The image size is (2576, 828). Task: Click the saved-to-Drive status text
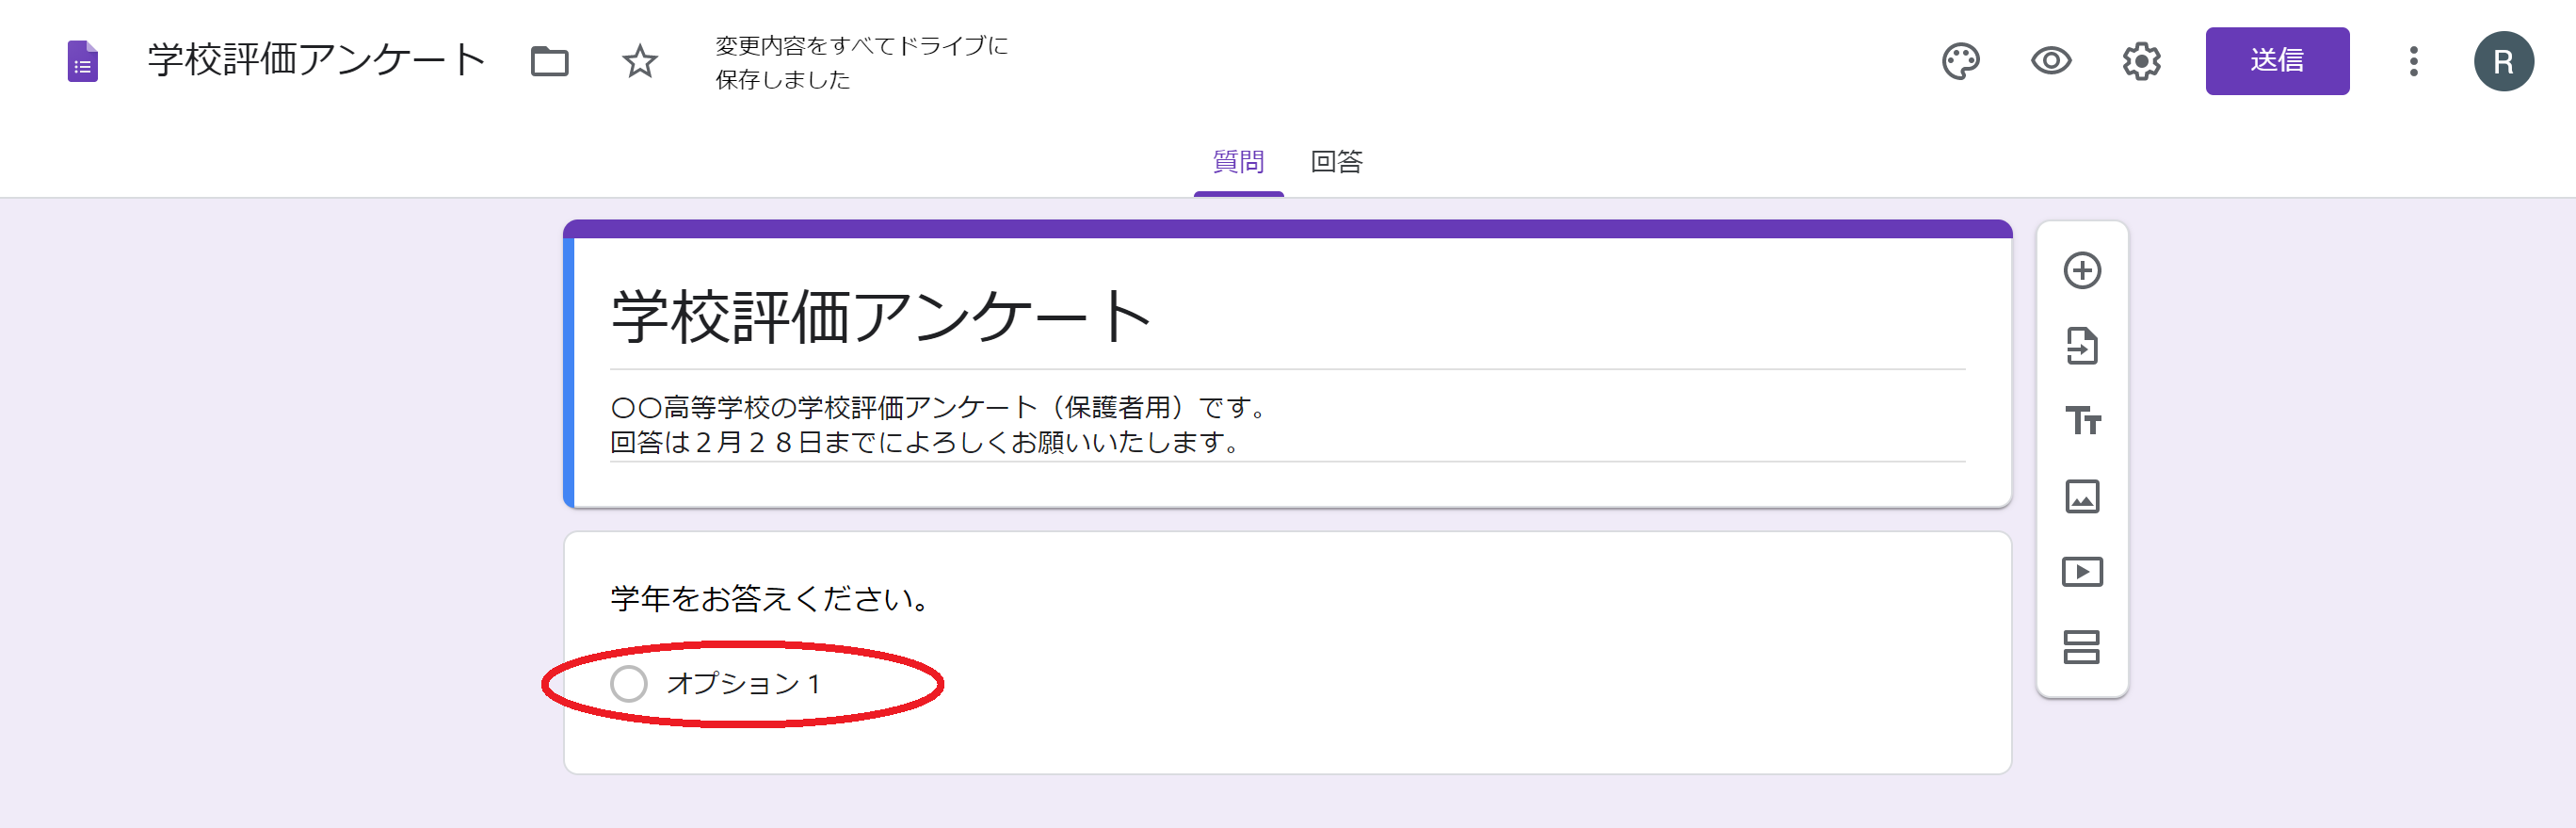click(x=861, y=62)
